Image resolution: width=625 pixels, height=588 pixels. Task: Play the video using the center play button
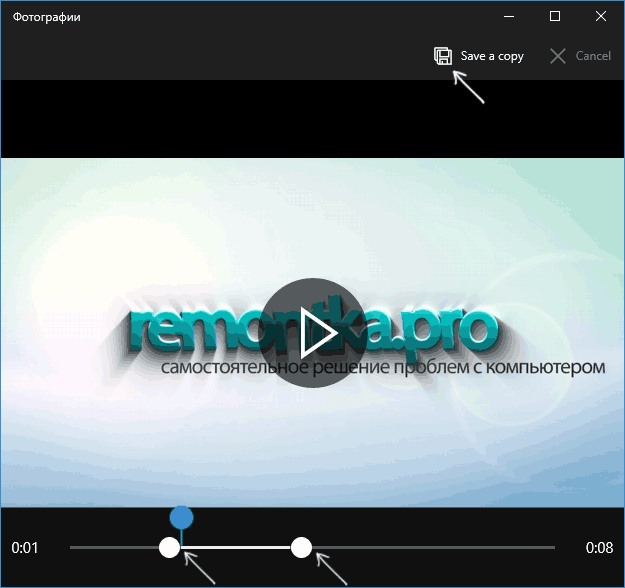[313, 333]
